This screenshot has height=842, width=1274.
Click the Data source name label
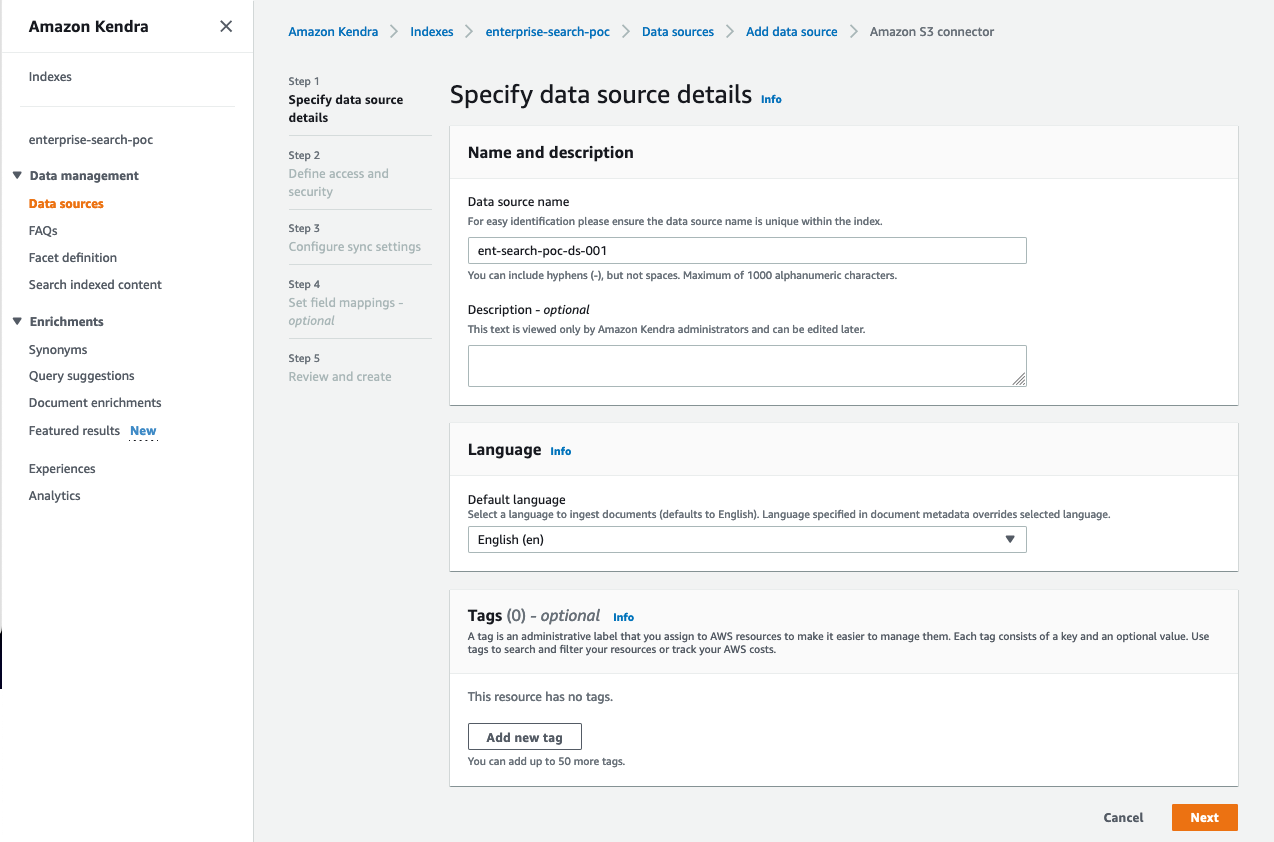click(x=519, y=202)
